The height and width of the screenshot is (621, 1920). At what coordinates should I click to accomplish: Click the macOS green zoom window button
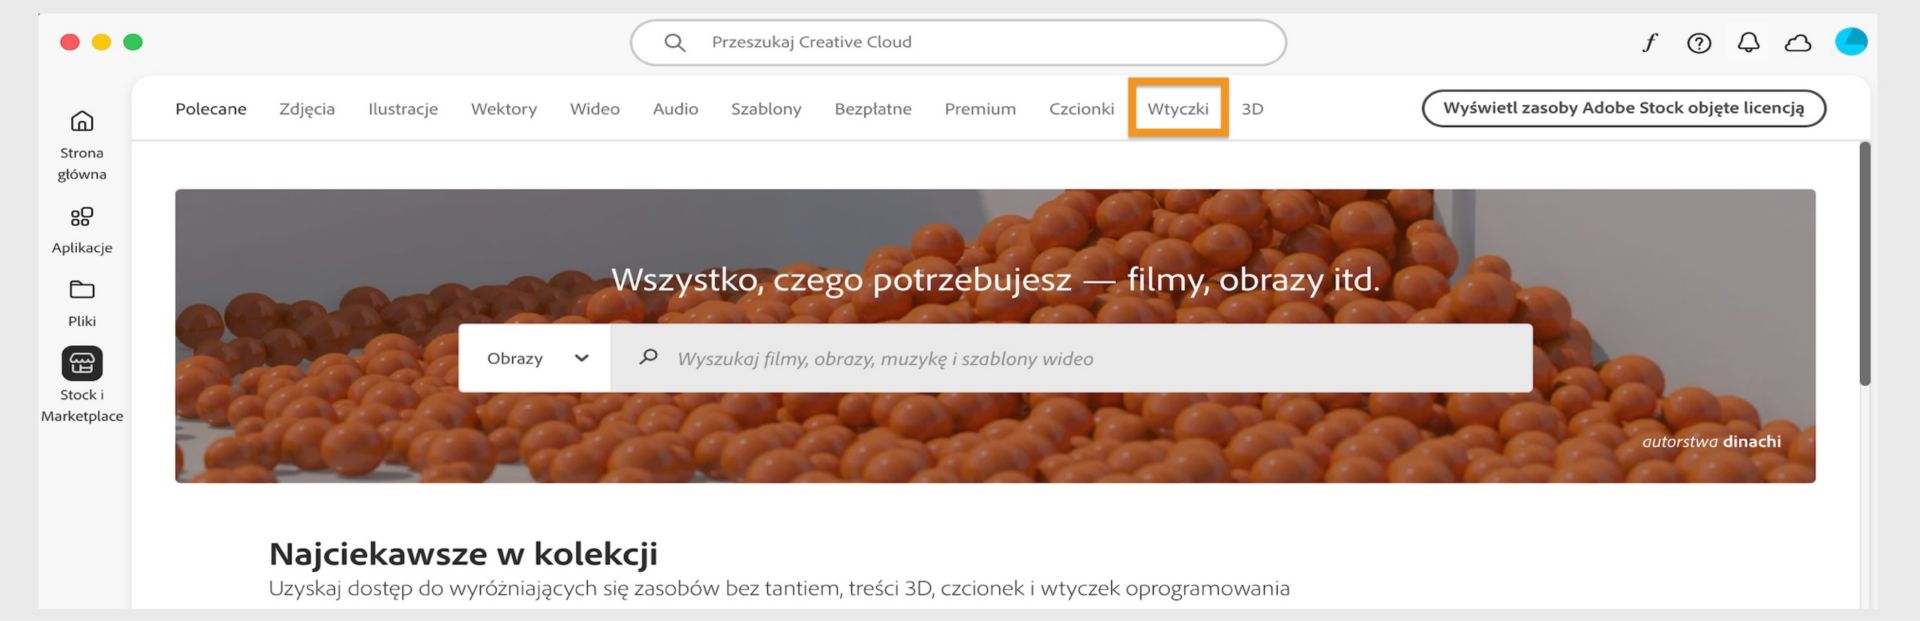[x=133, y=42]
